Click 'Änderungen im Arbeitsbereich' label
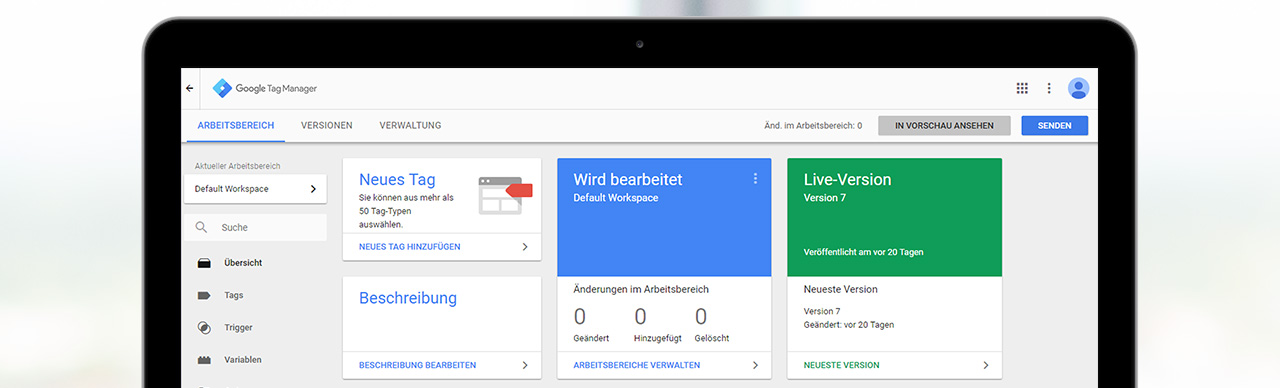Screen dimensions: 1280x388 pos(641,289)
